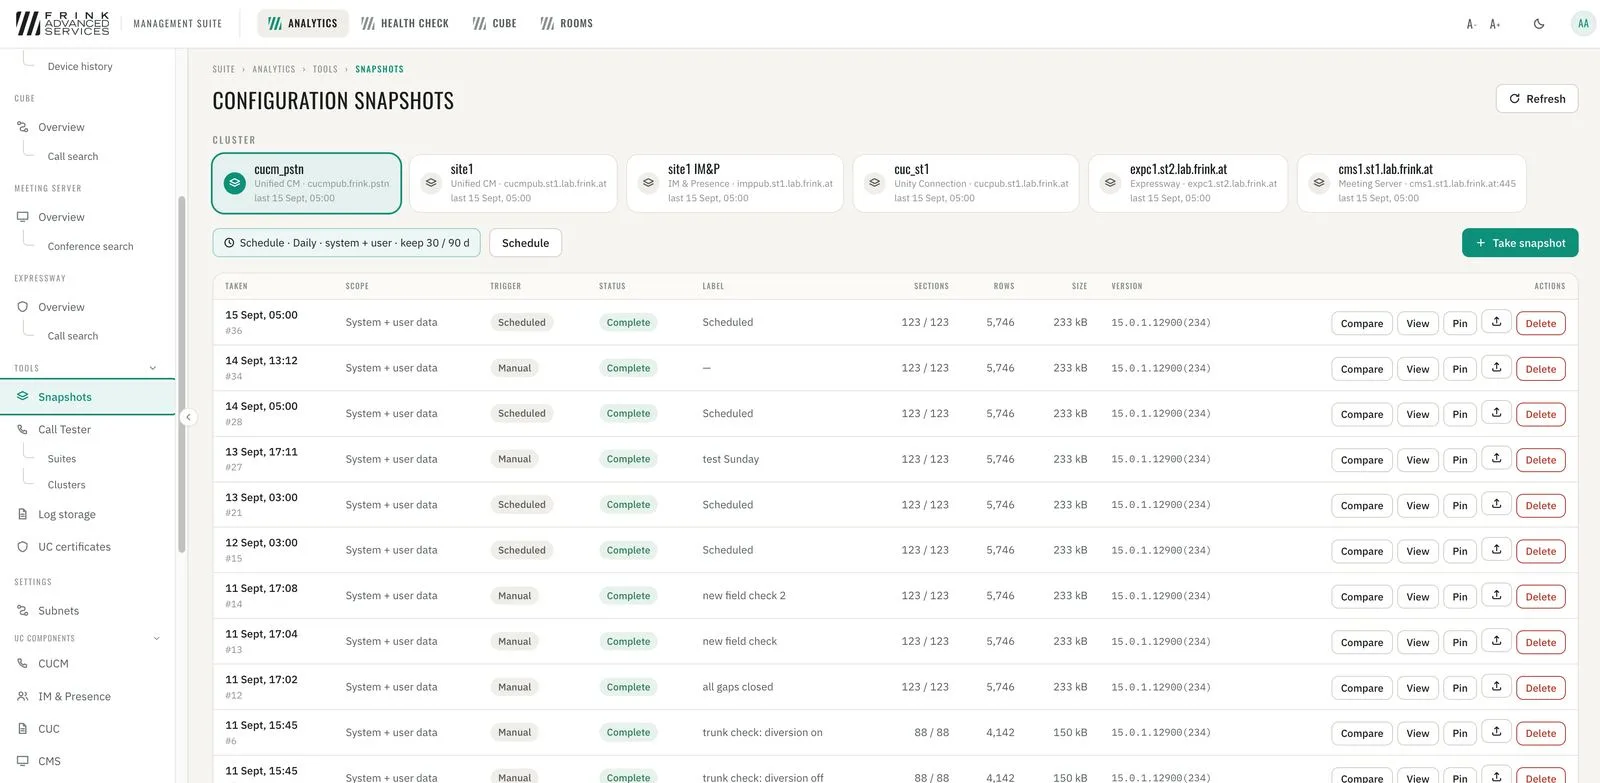This screenshot has width=1600, height=783.
Task: Open Snapshots in the sidebar
Action: click(88, 397)
